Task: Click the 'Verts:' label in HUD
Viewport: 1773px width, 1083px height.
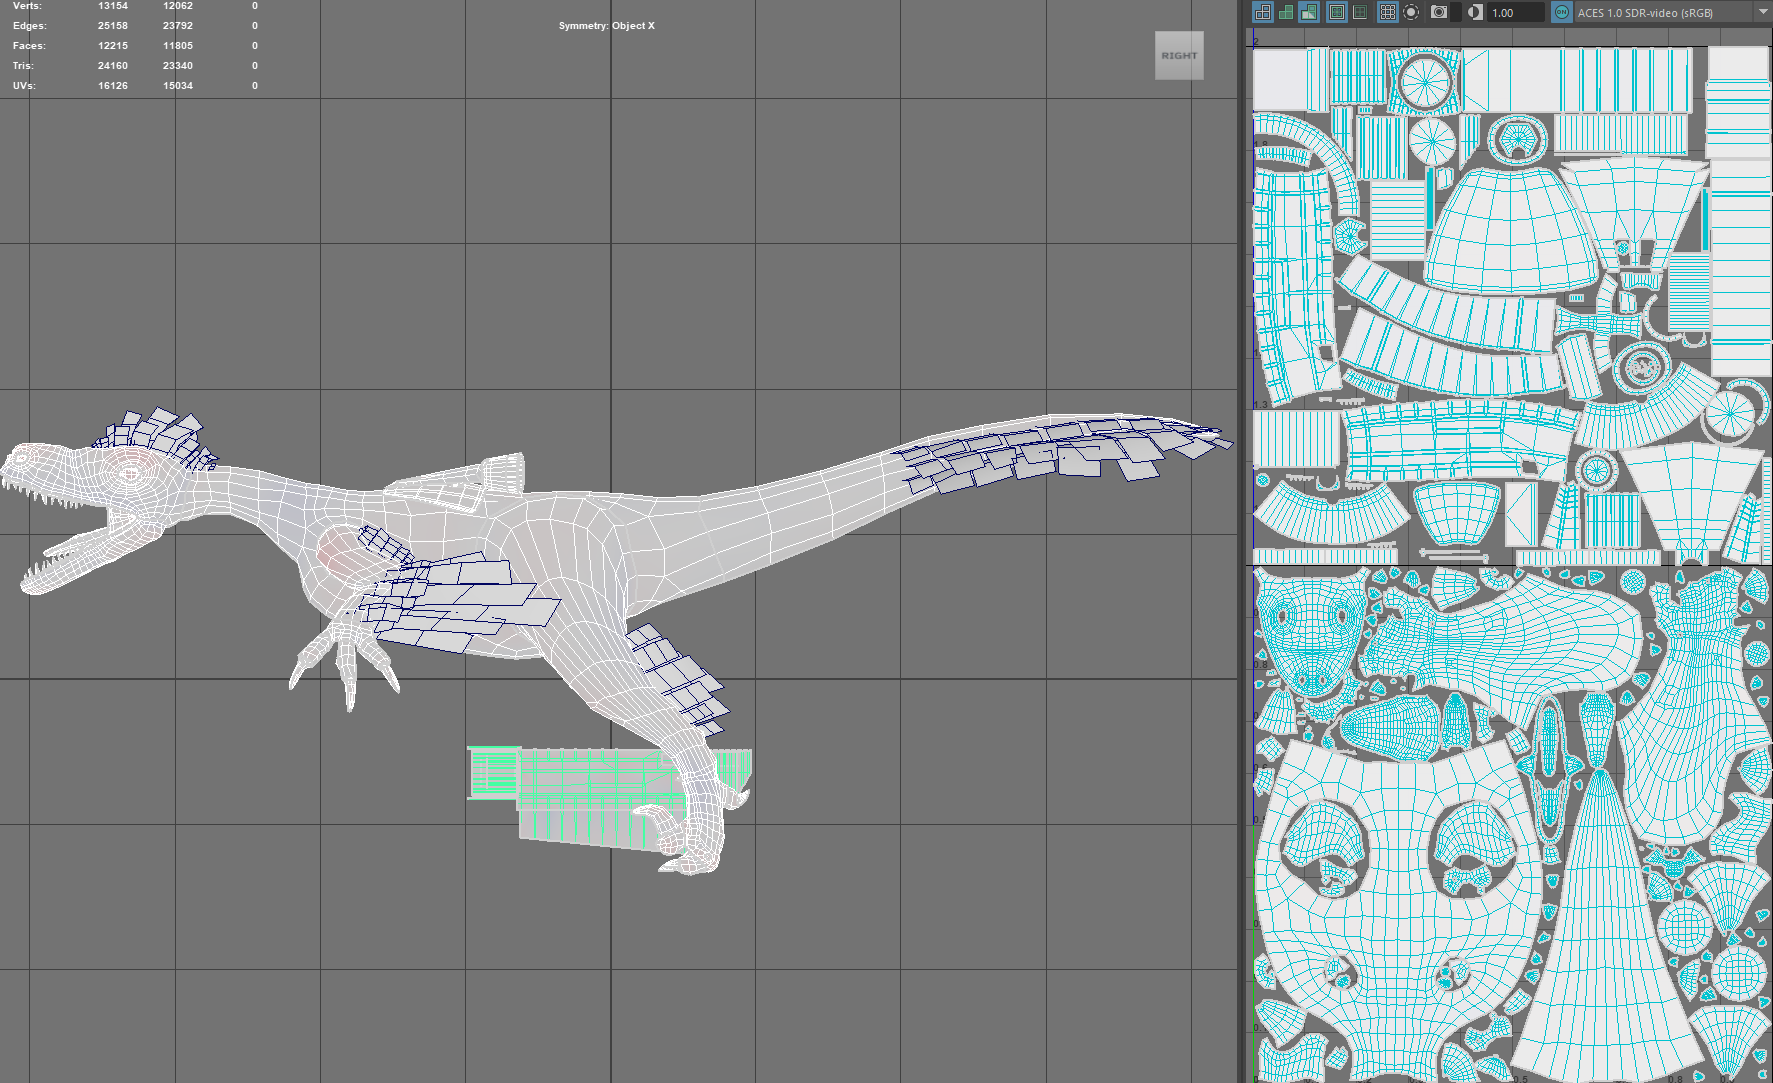Action: [27, 6]
